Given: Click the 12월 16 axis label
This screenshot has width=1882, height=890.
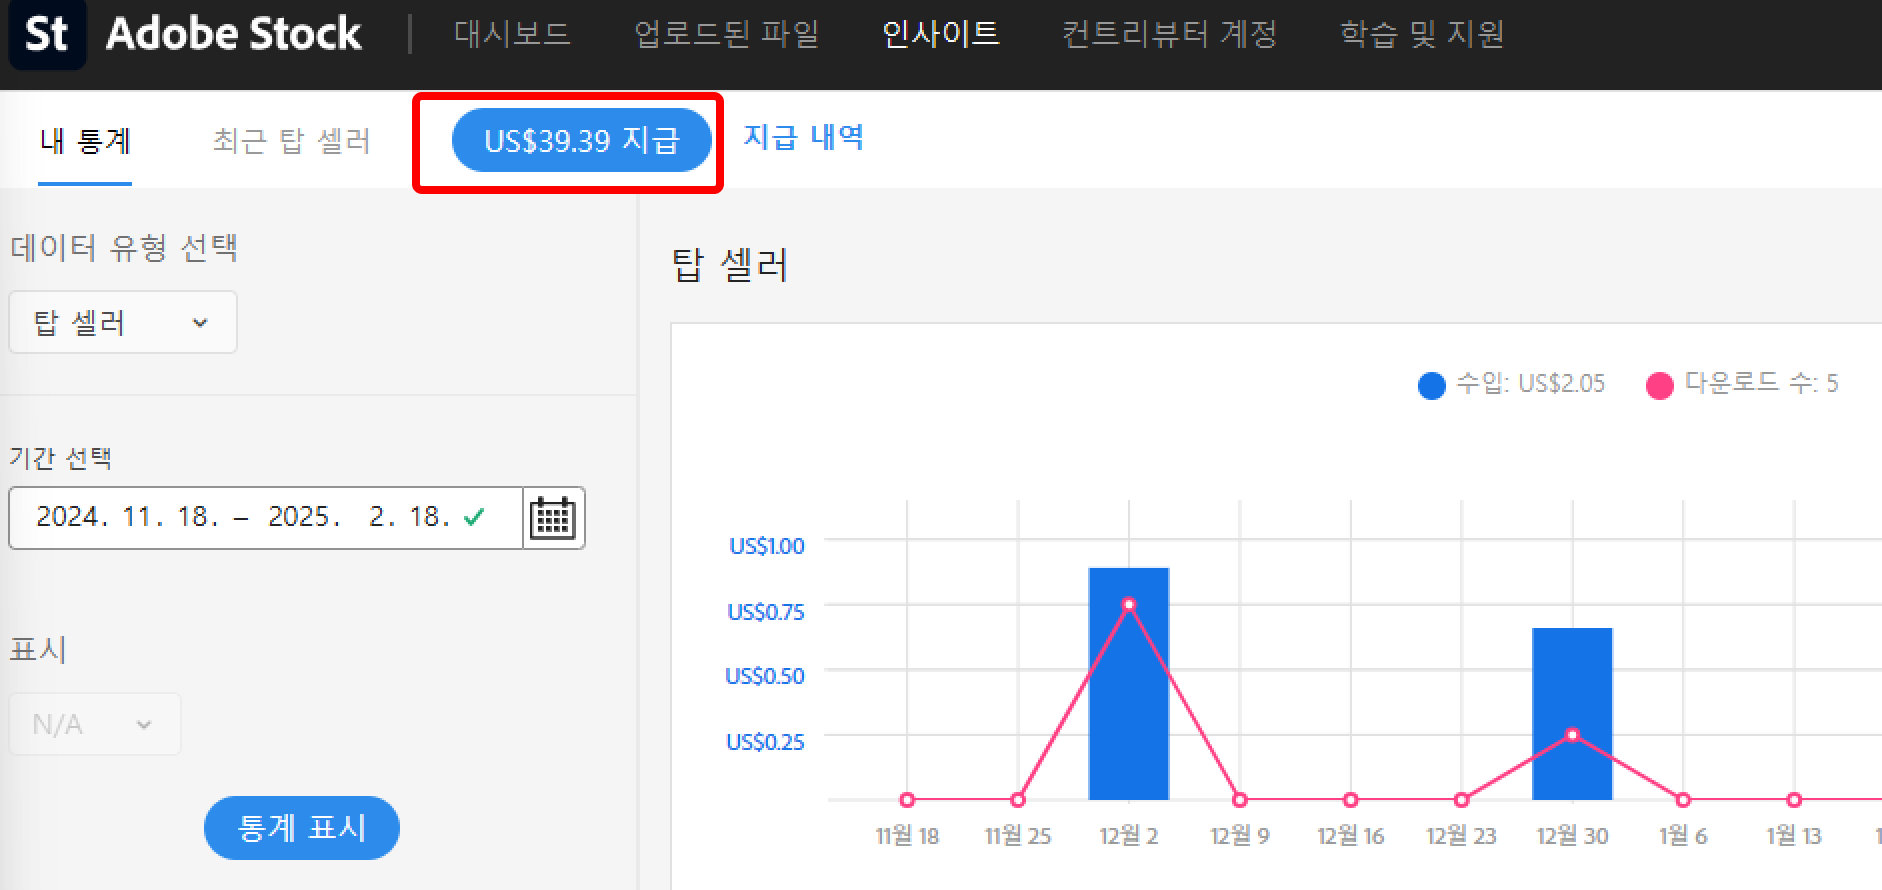Looking at the screenshot, I should coord(1351,836).
